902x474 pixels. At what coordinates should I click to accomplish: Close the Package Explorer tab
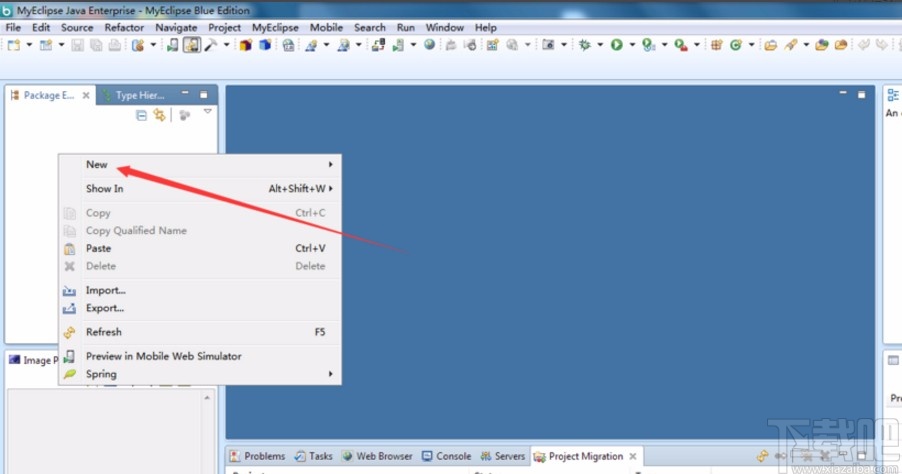[x=86, y=95]
